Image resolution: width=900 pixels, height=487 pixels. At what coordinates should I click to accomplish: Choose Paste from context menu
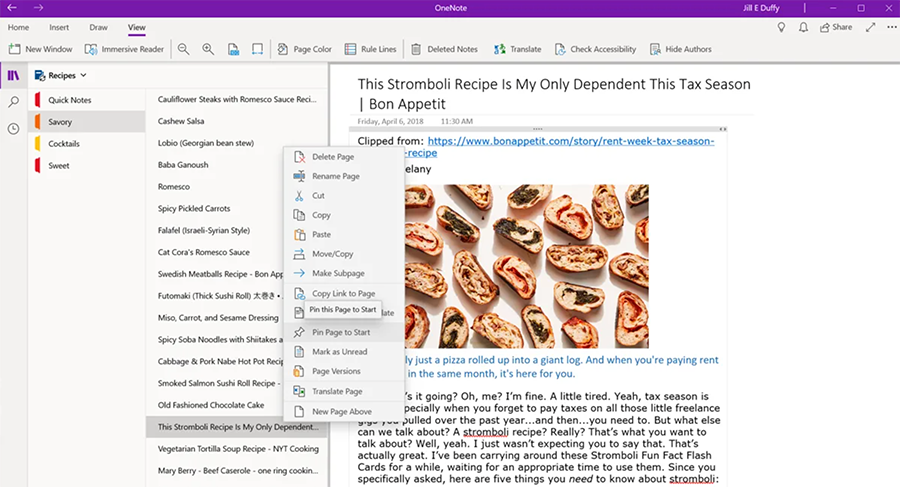coord(344,235)
